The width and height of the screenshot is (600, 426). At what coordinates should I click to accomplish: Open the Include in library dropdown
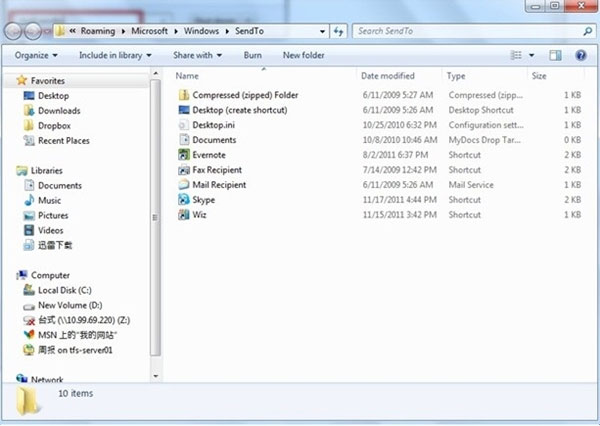click(115, 55)
